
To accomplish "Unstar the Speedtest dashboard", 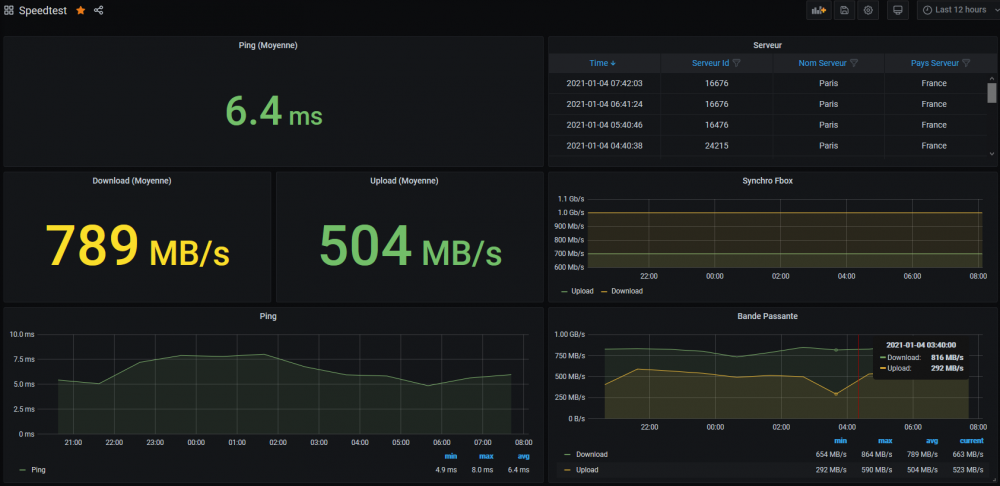I will pos(80,10).
